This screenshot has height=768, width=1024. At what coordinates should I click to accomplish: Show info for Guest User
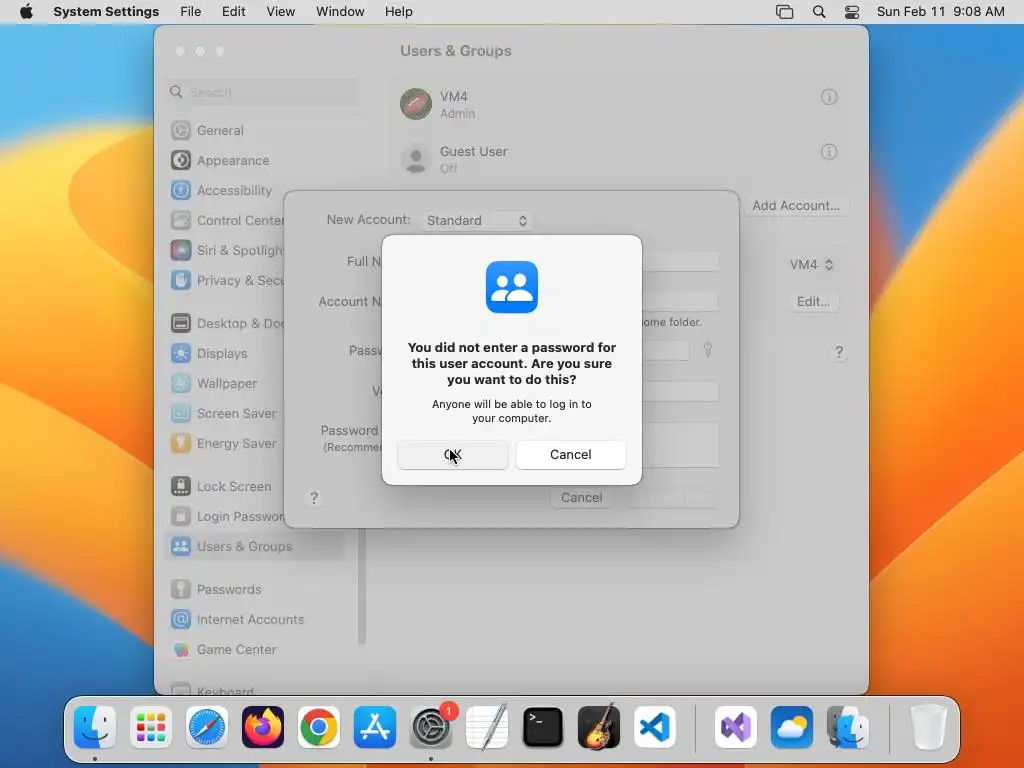(x=829, y=152)
